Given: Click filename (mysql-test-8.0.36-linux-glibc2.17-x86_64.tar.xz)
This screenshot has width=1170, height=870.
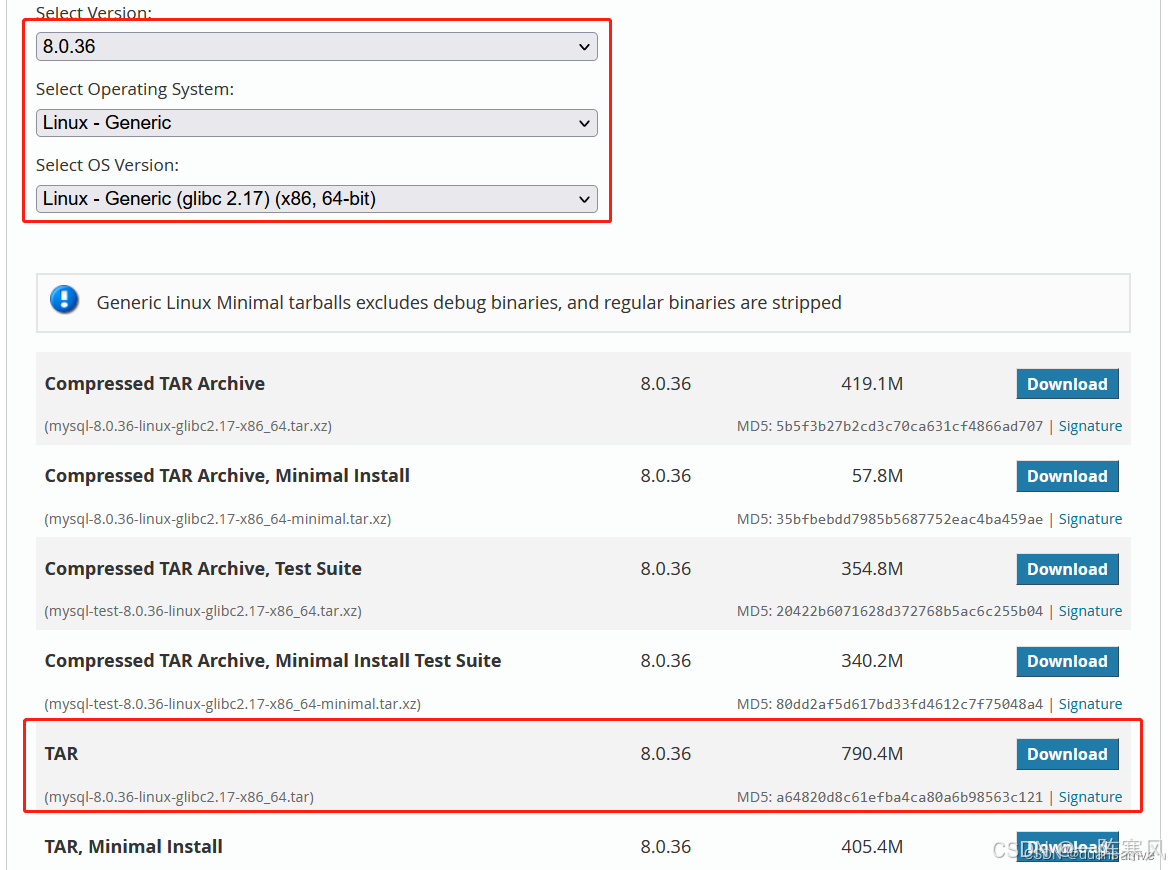Looking at the screenshot, I should click(203, 611).
